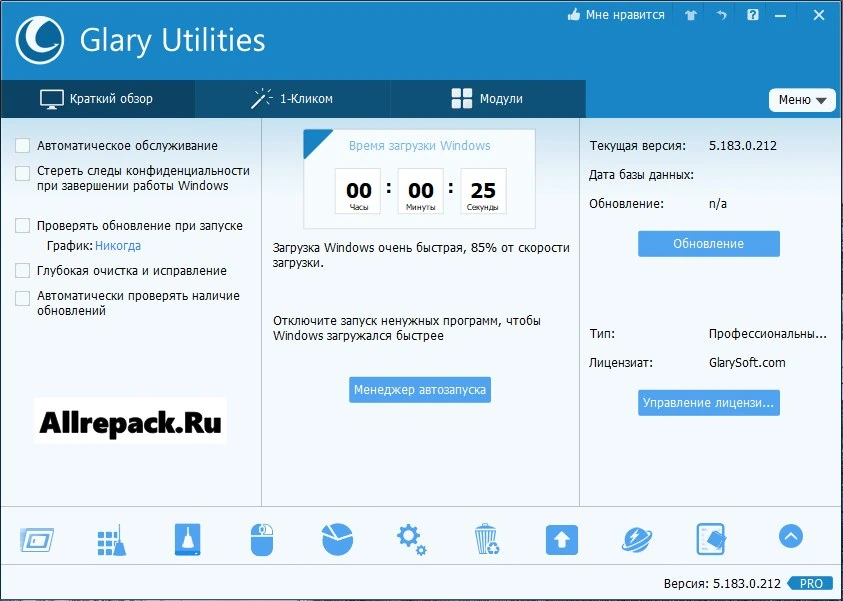Open the pie chart disk analysis icon
The width and height of the screenshot is (843, 601).
coord(337,539)
